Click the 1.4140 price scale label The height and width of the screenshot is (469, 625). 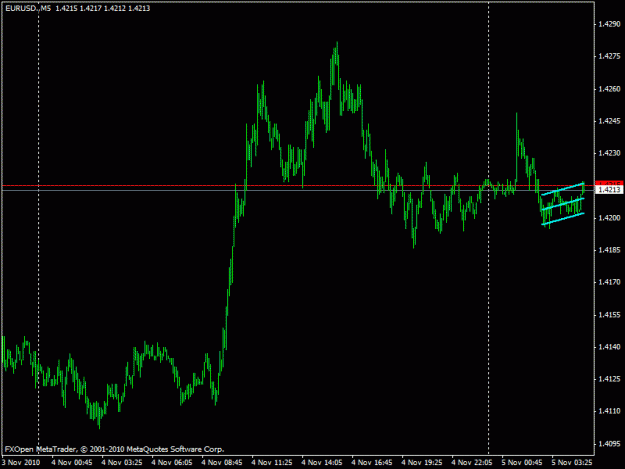click(609, 347)
